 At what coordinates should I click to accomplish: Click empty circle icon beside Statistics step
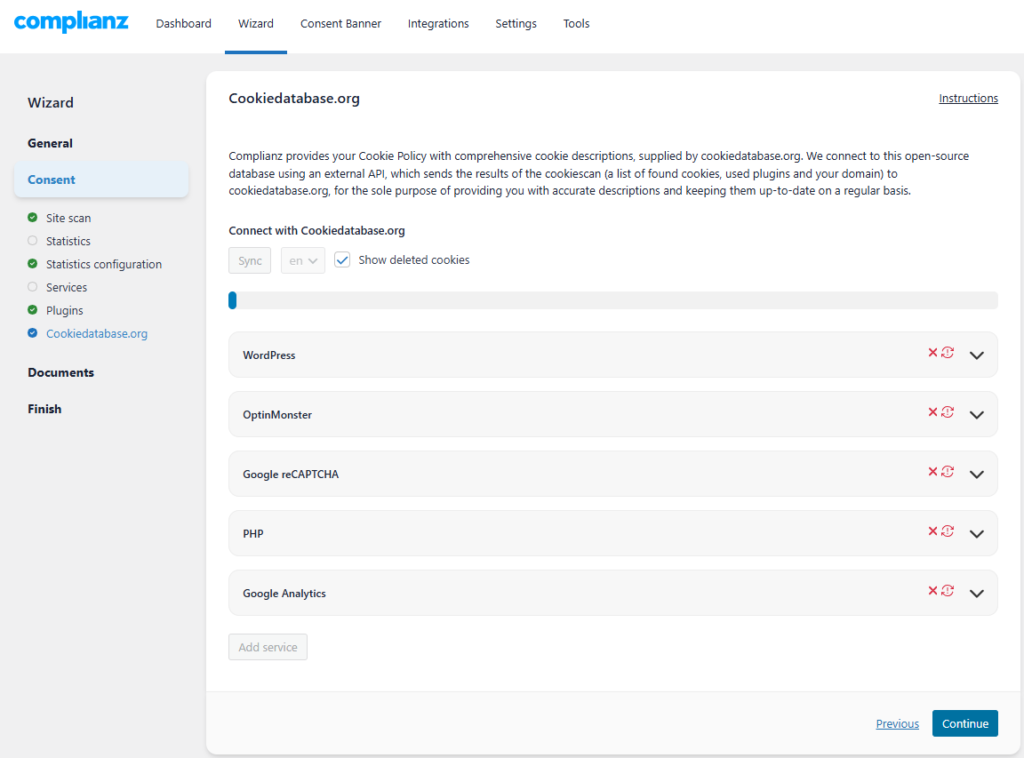tap(33, 240)
